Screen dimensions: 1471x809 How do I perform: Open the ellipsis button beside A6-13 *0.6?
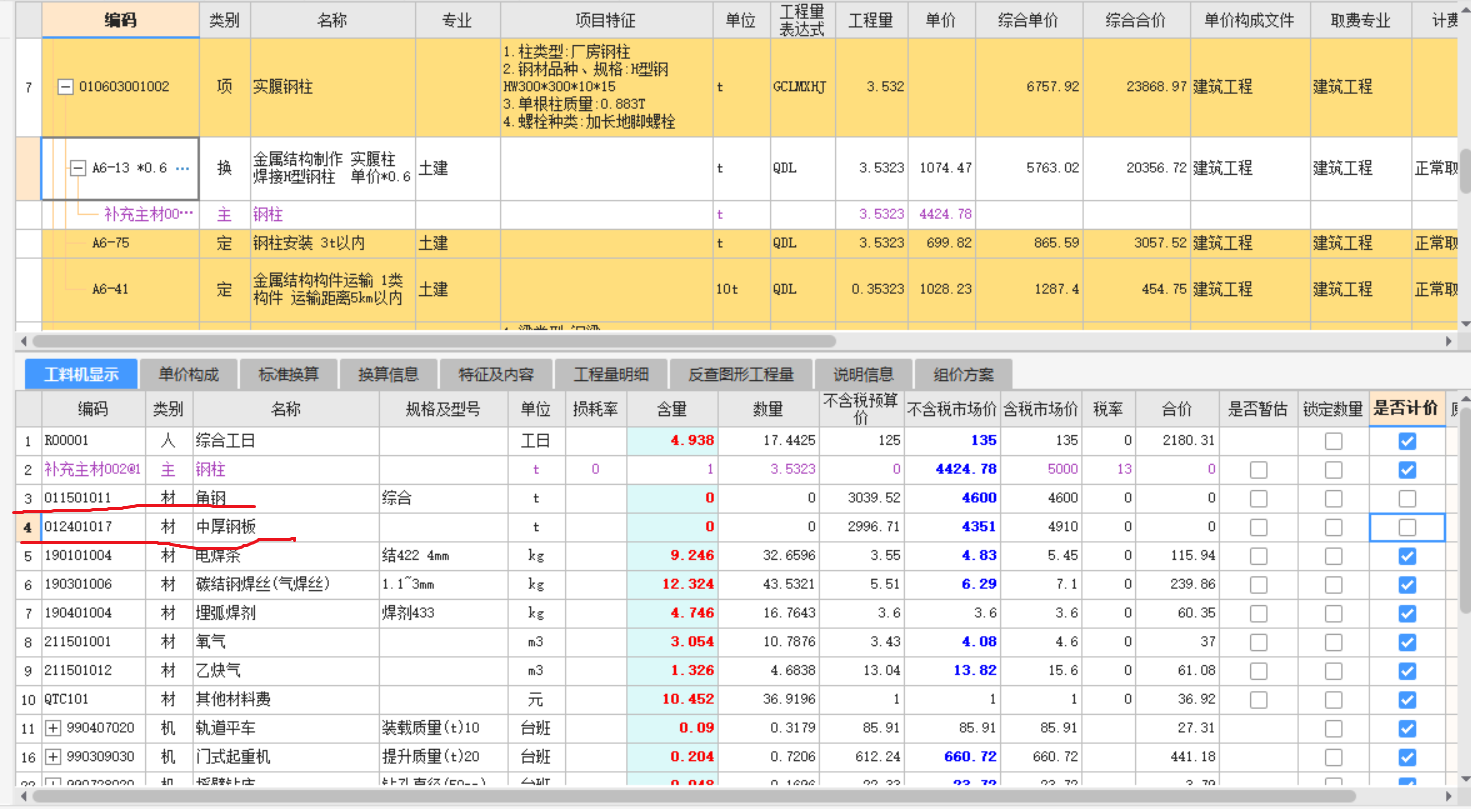pos(182,169)
